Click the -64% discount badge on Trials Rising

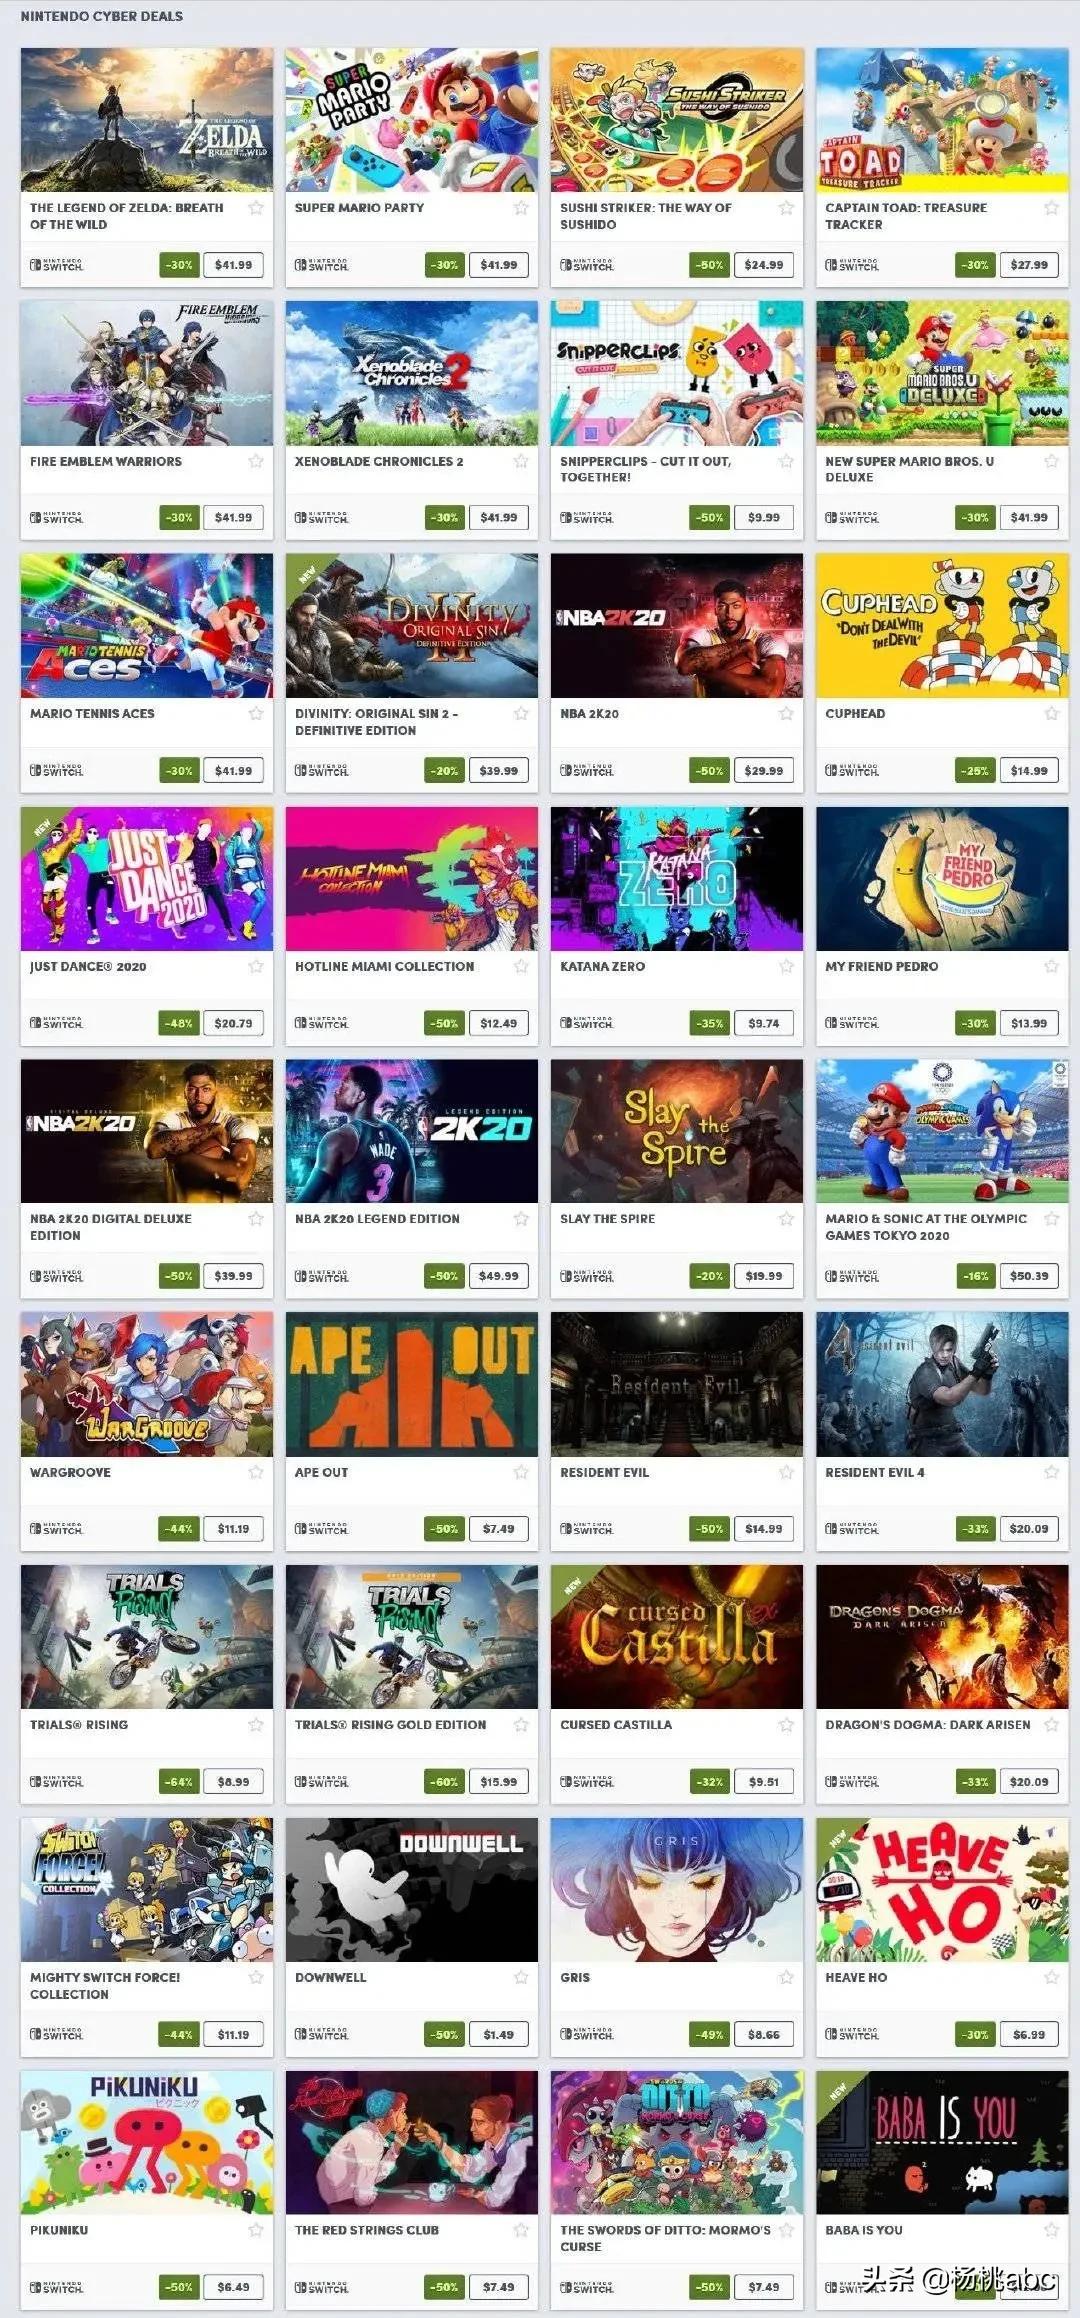pyautogui.click(x=180, y=1782)
